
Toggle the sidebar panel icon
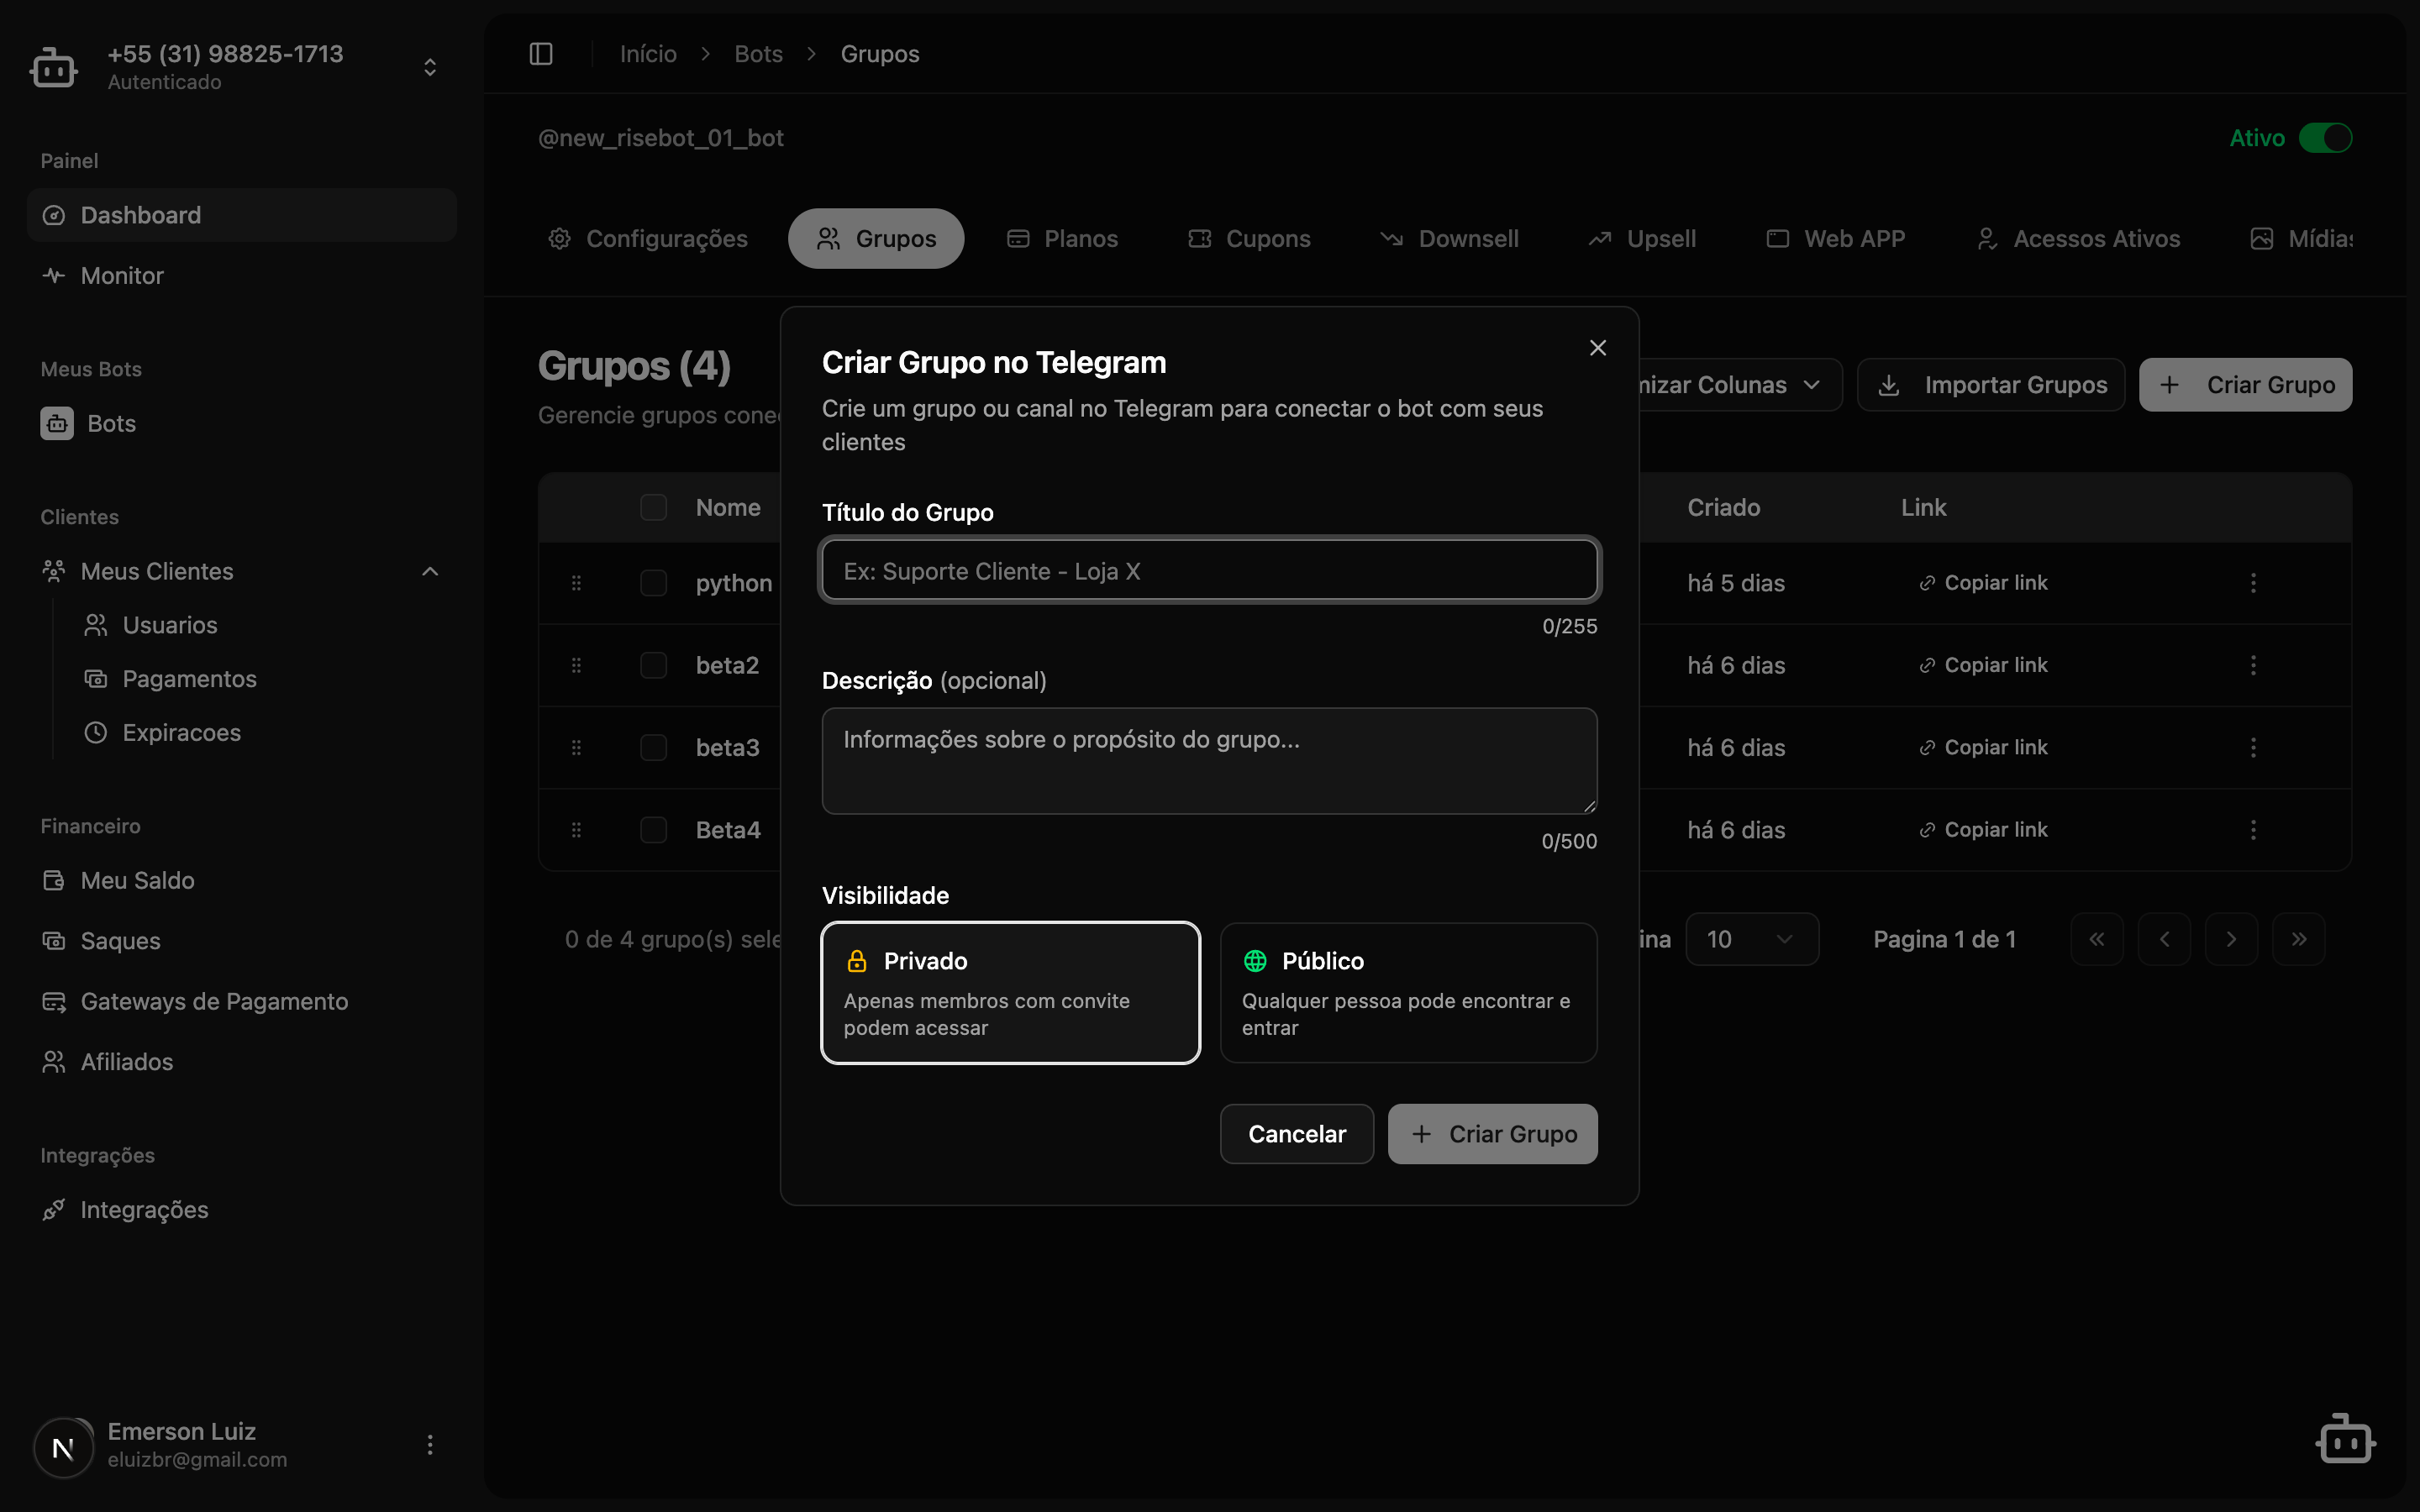point(541,54)
